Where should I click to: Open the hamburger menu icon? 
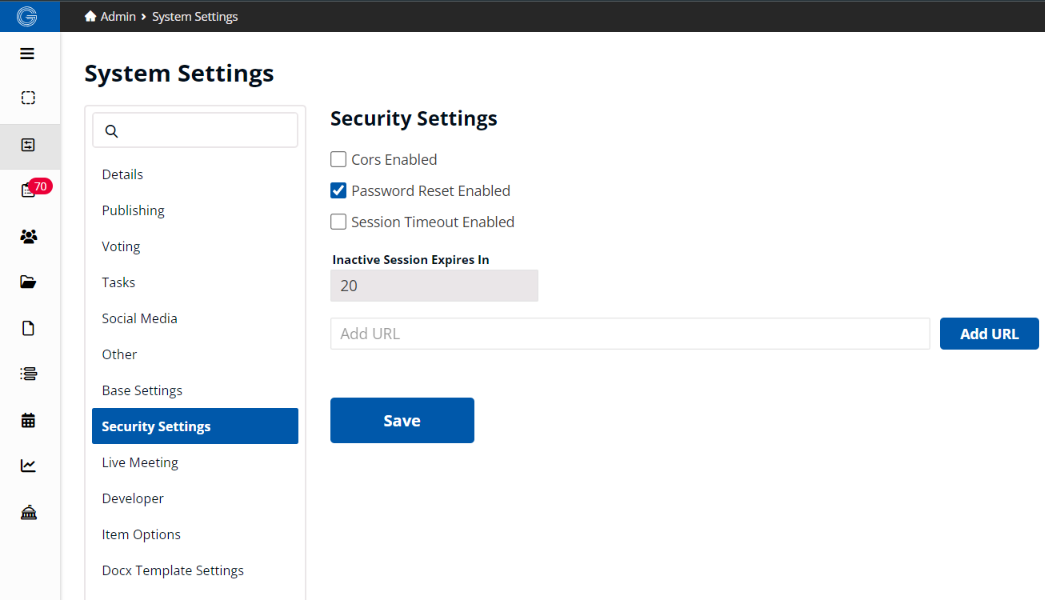point(27,53)
